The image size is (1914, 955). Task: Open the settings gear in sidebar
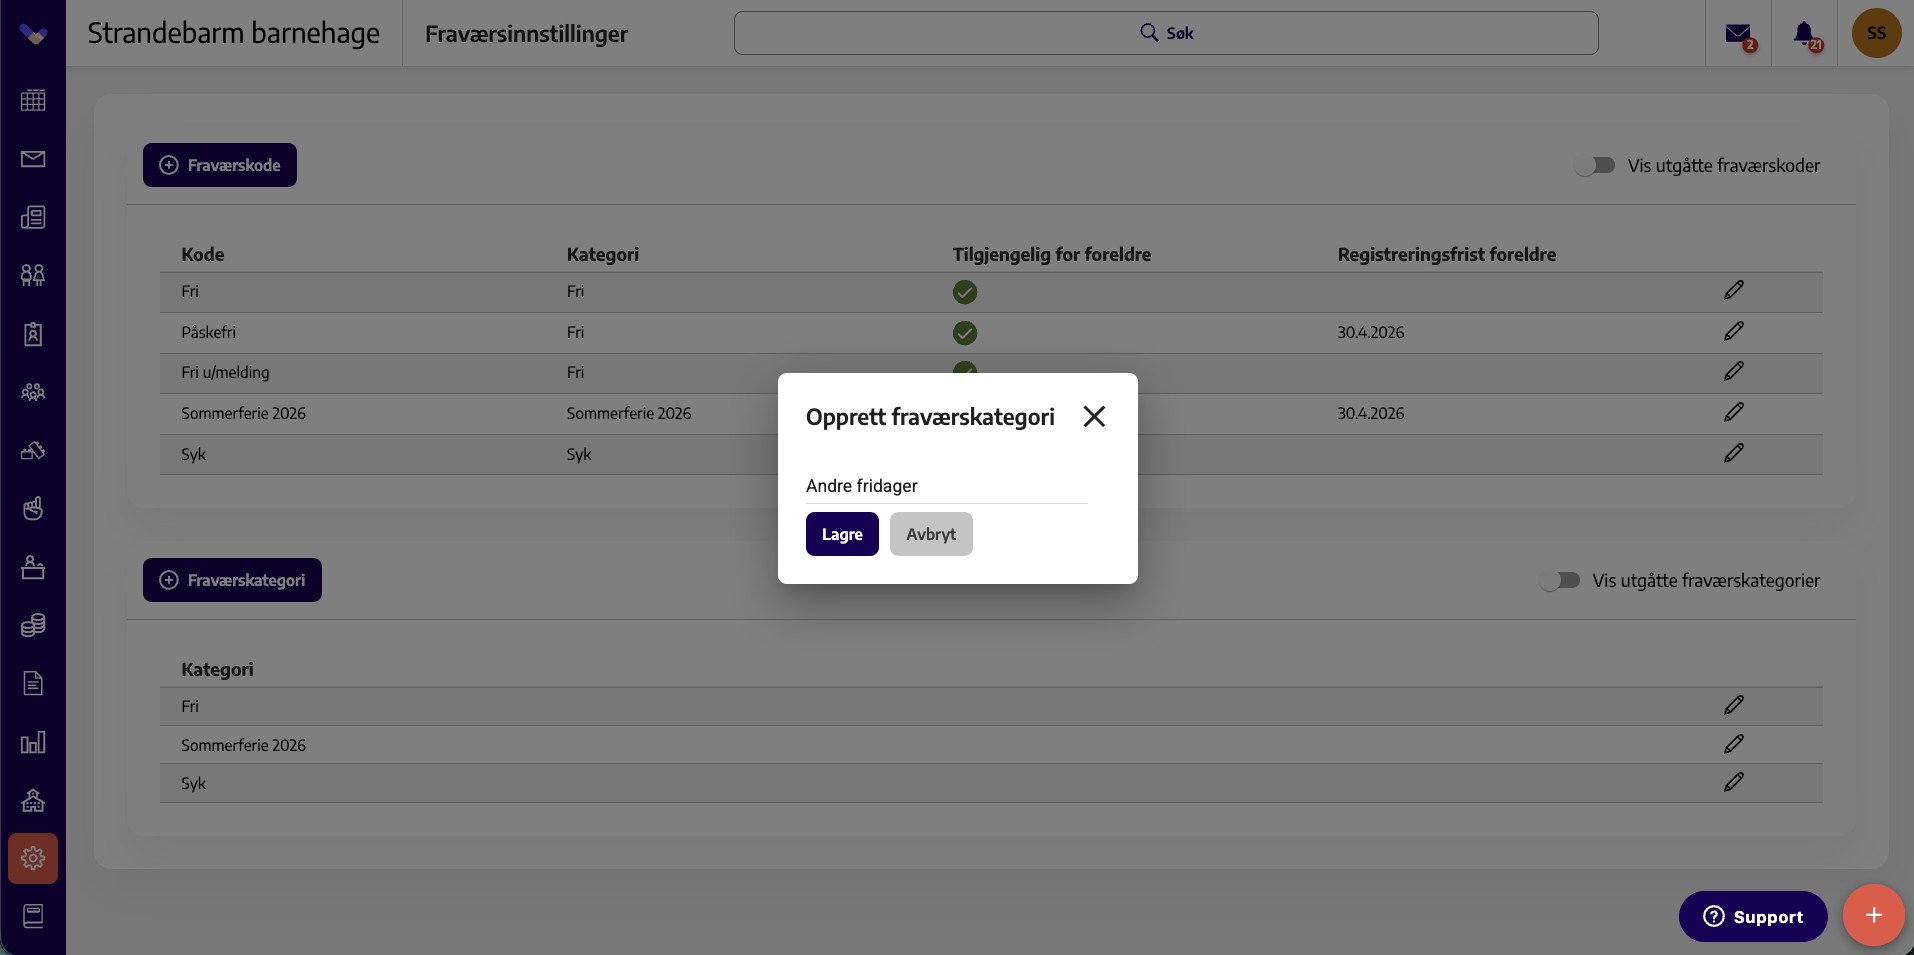click(x=33, y=858)
